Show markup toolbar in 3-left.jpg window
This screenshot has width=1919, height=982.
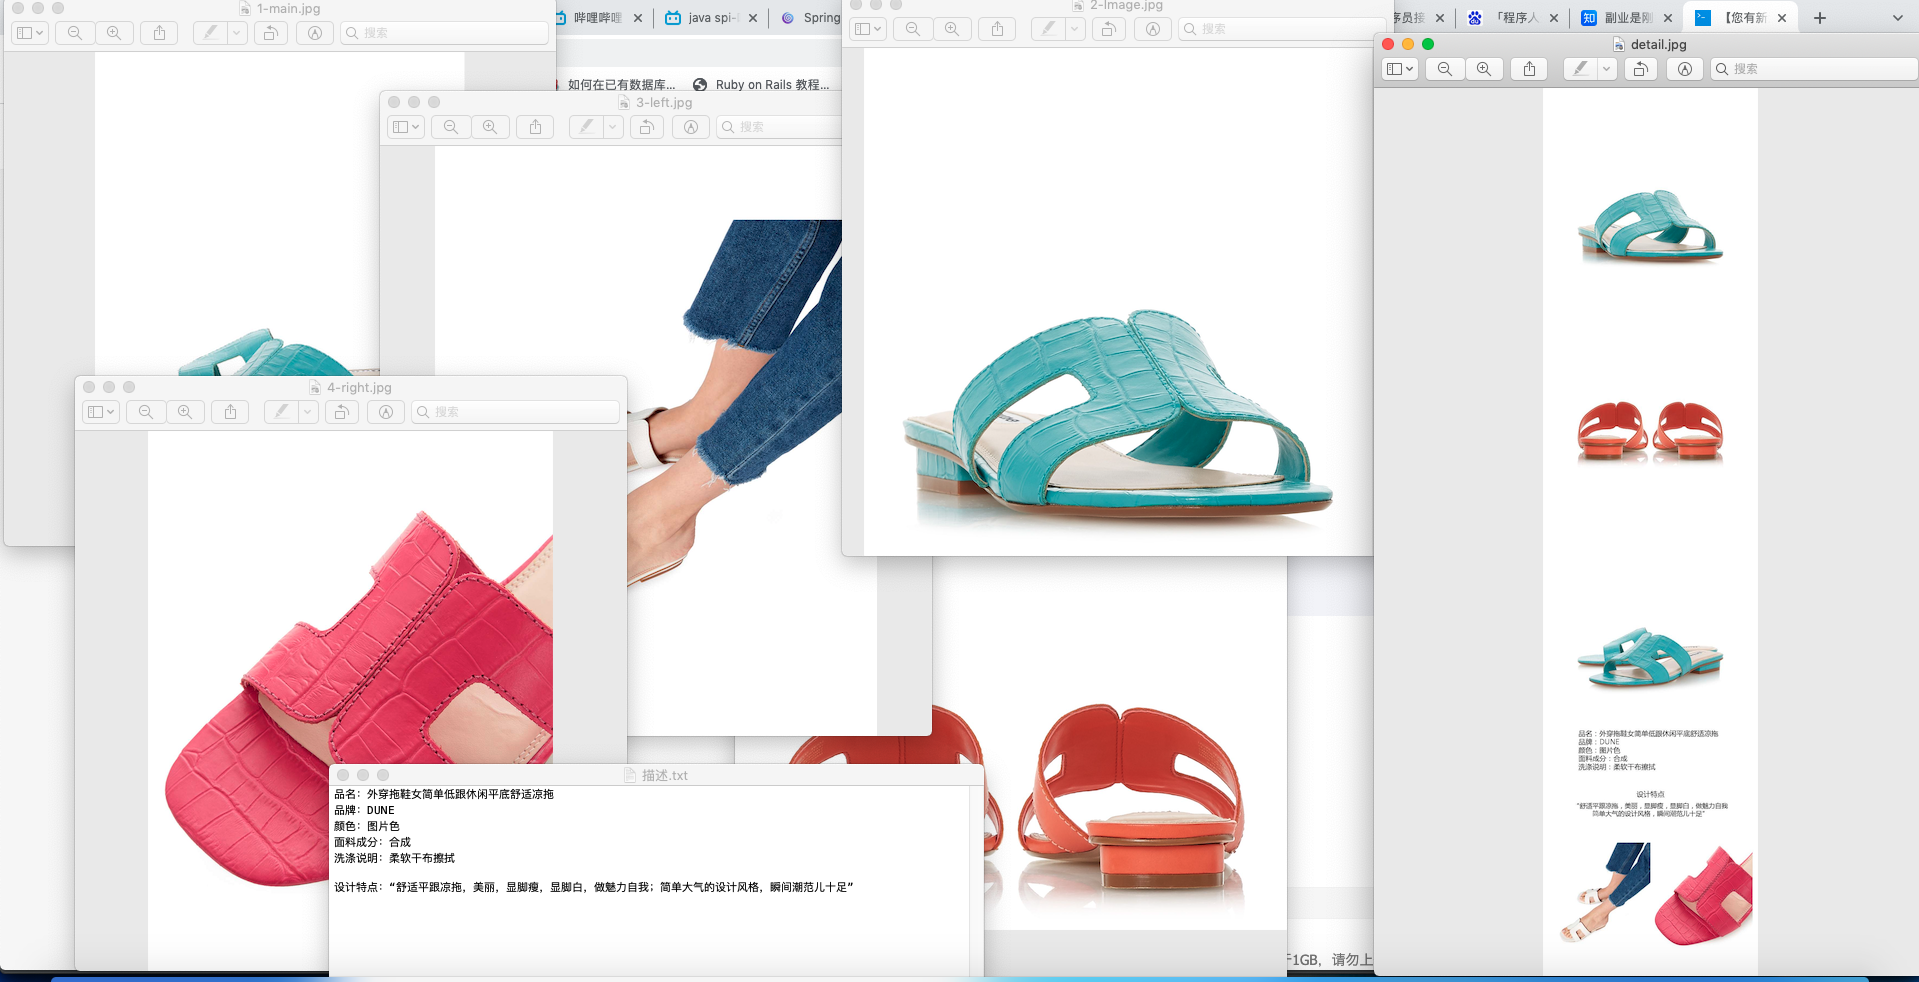(x=691, y=127)
